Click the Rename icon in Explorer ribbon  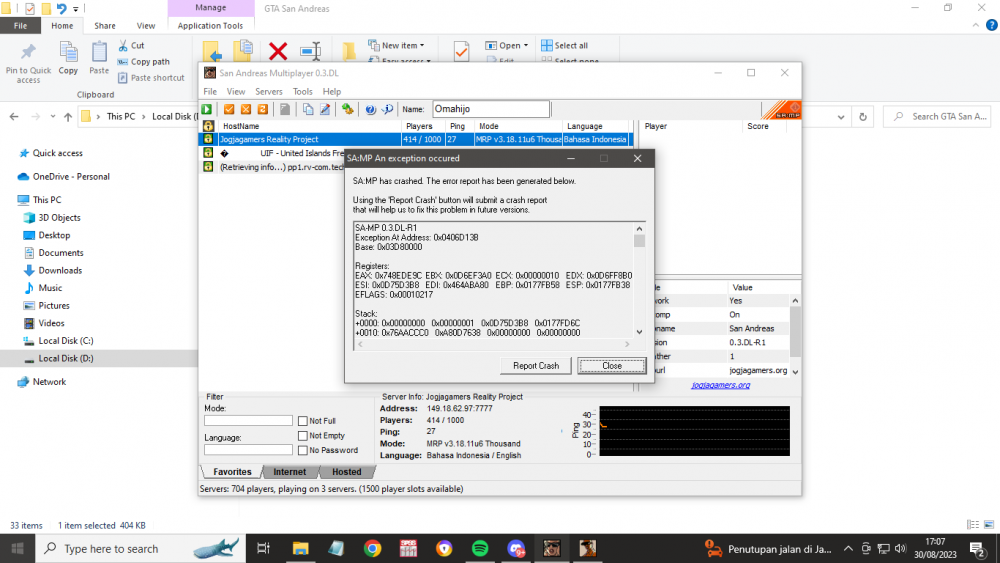point(311,51)
